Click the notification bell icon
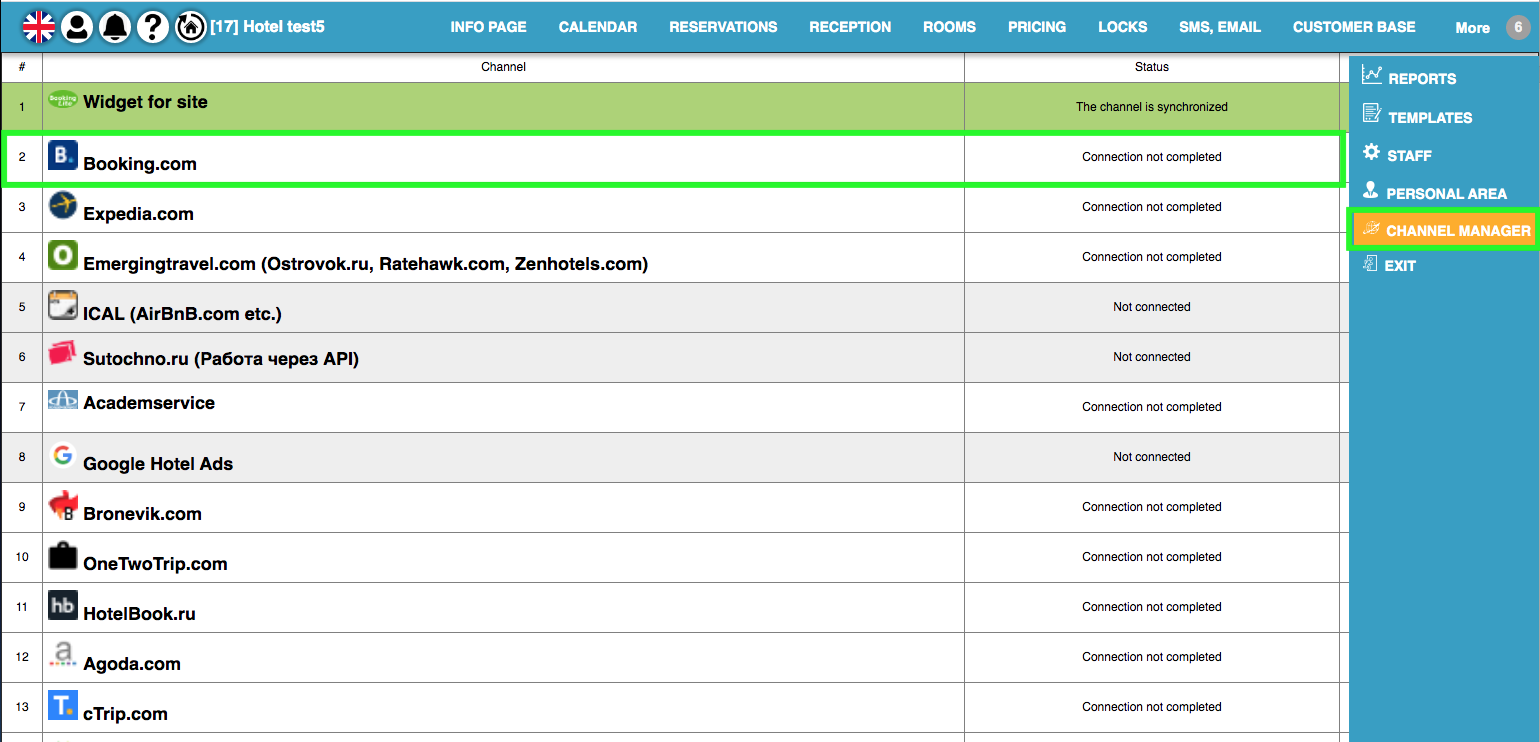This screenshot has width=1540, height=742. (115, 27)
